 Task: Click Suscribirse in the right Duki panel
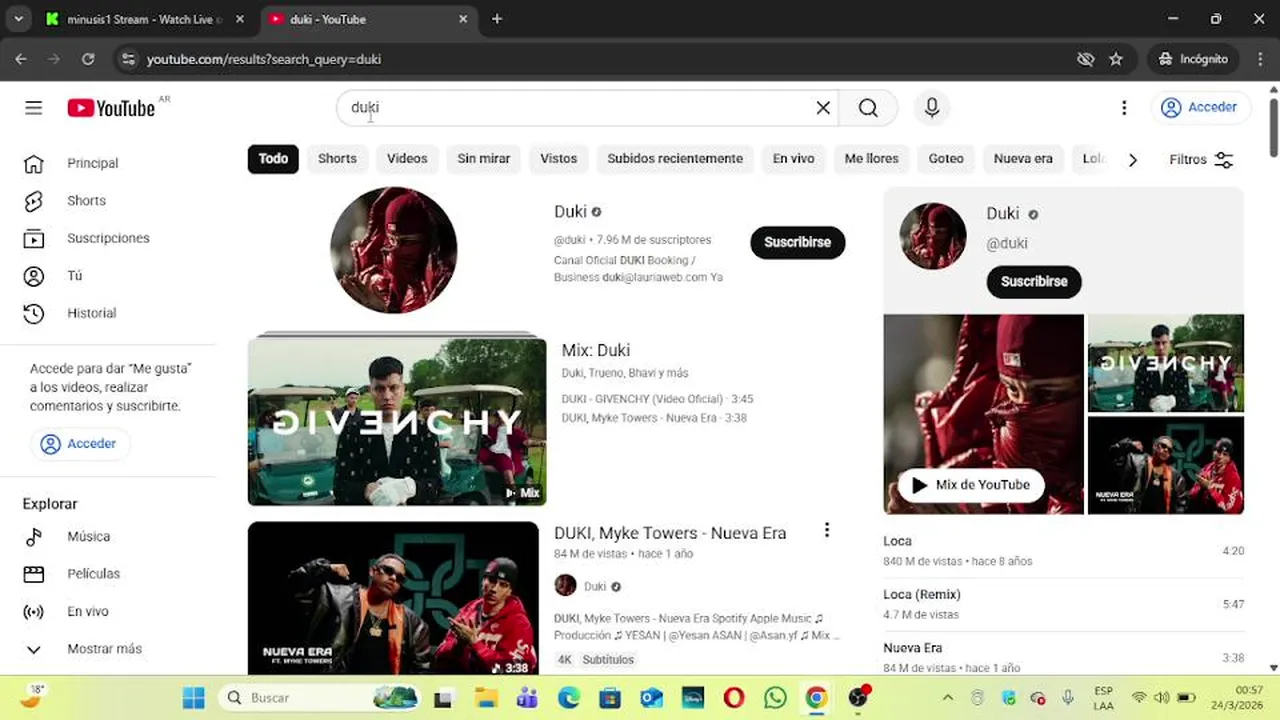pos(1034,282)
